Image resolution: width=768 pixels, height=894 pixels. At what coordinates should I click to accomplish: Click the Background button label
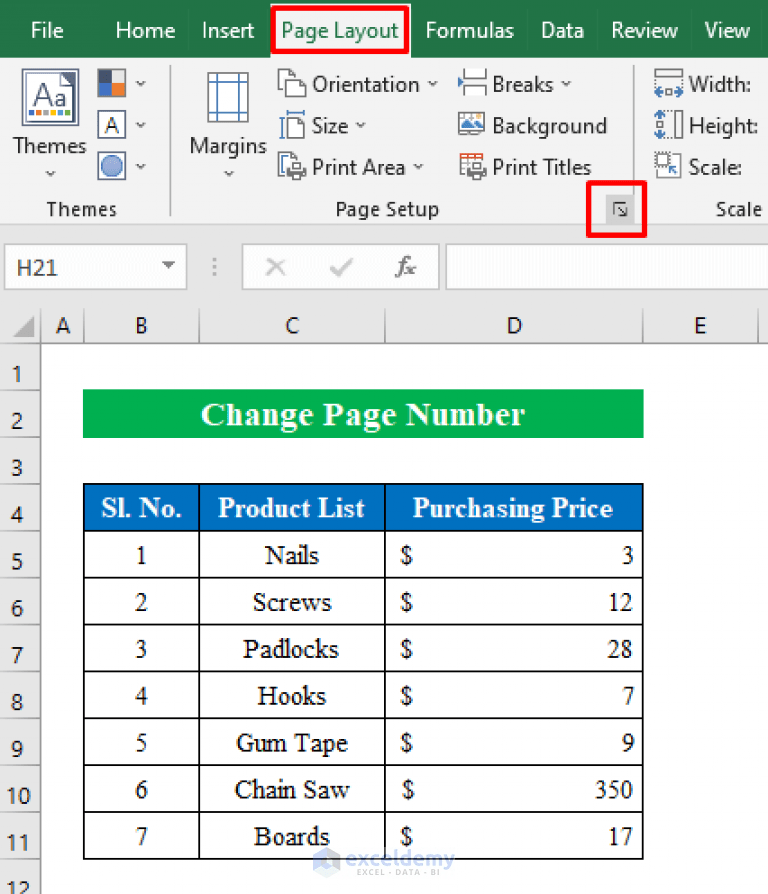pos(550,126)
